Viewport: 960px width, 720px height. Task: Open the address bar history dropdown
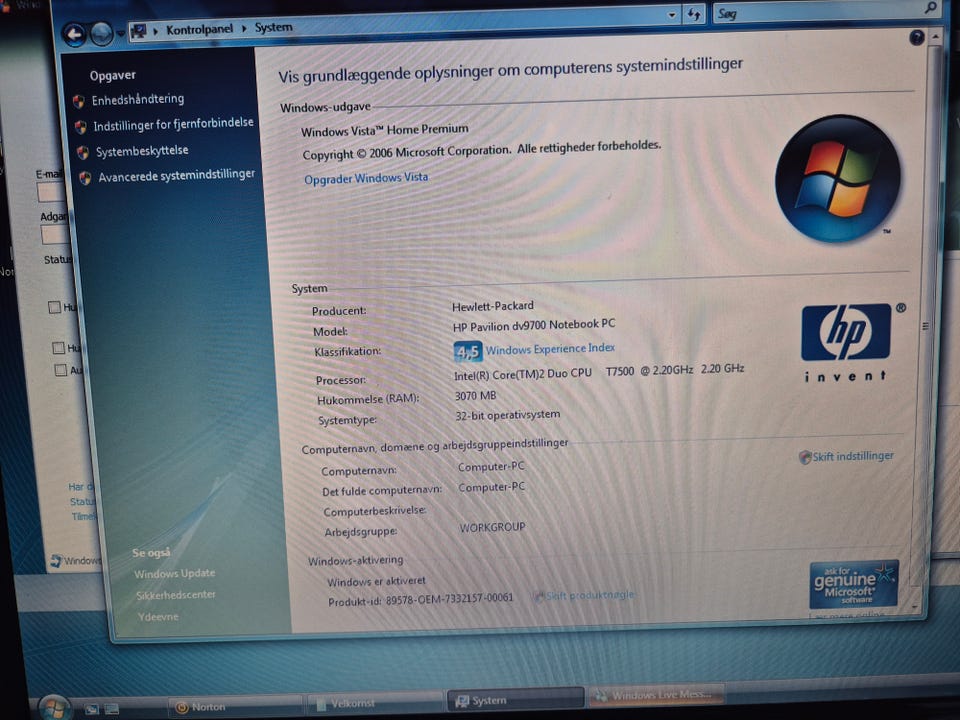672,15
